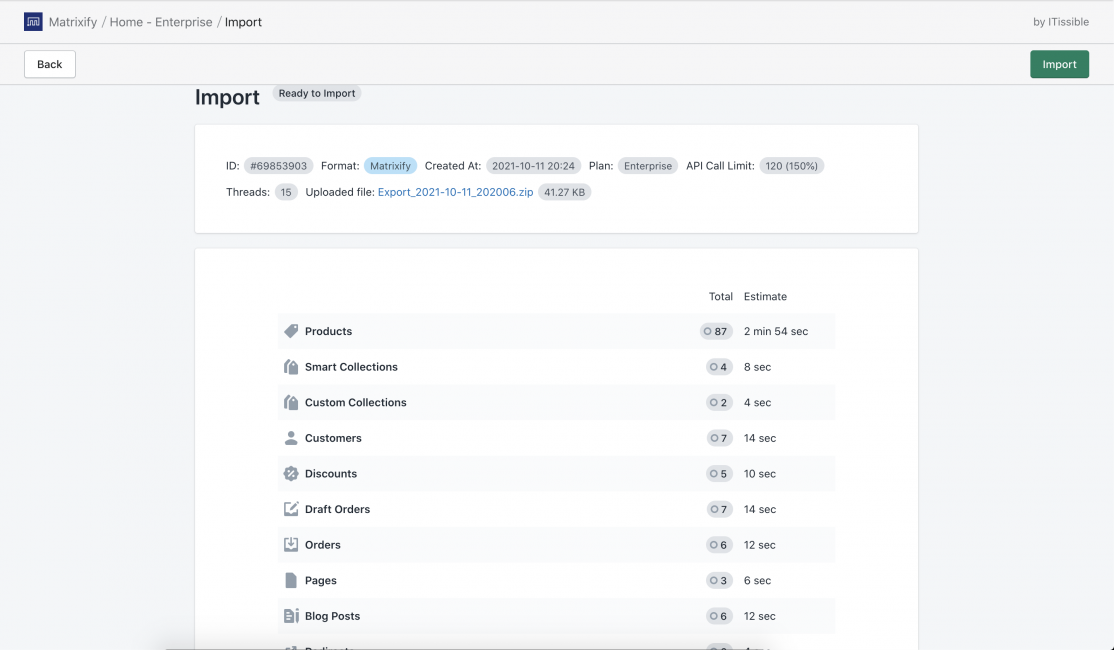Viewport: 1114px width, 650px height.
Task: Click the Matrixify logo icon in the top bar
Action: [33, 21]
